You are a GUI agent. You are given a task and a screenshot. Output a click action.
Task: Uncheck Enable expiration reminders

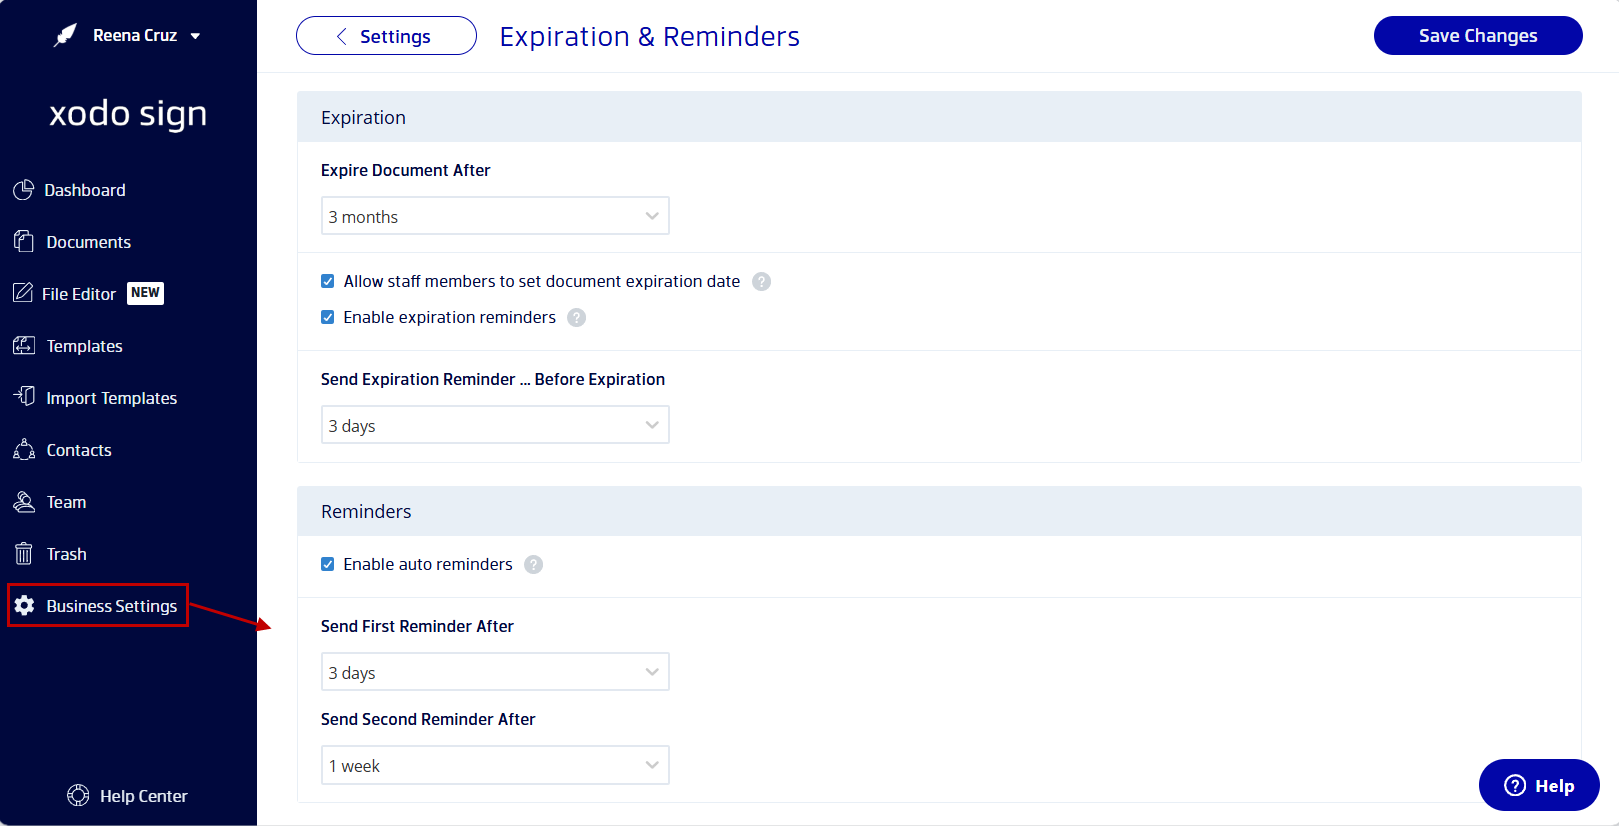tap(328, 317)
